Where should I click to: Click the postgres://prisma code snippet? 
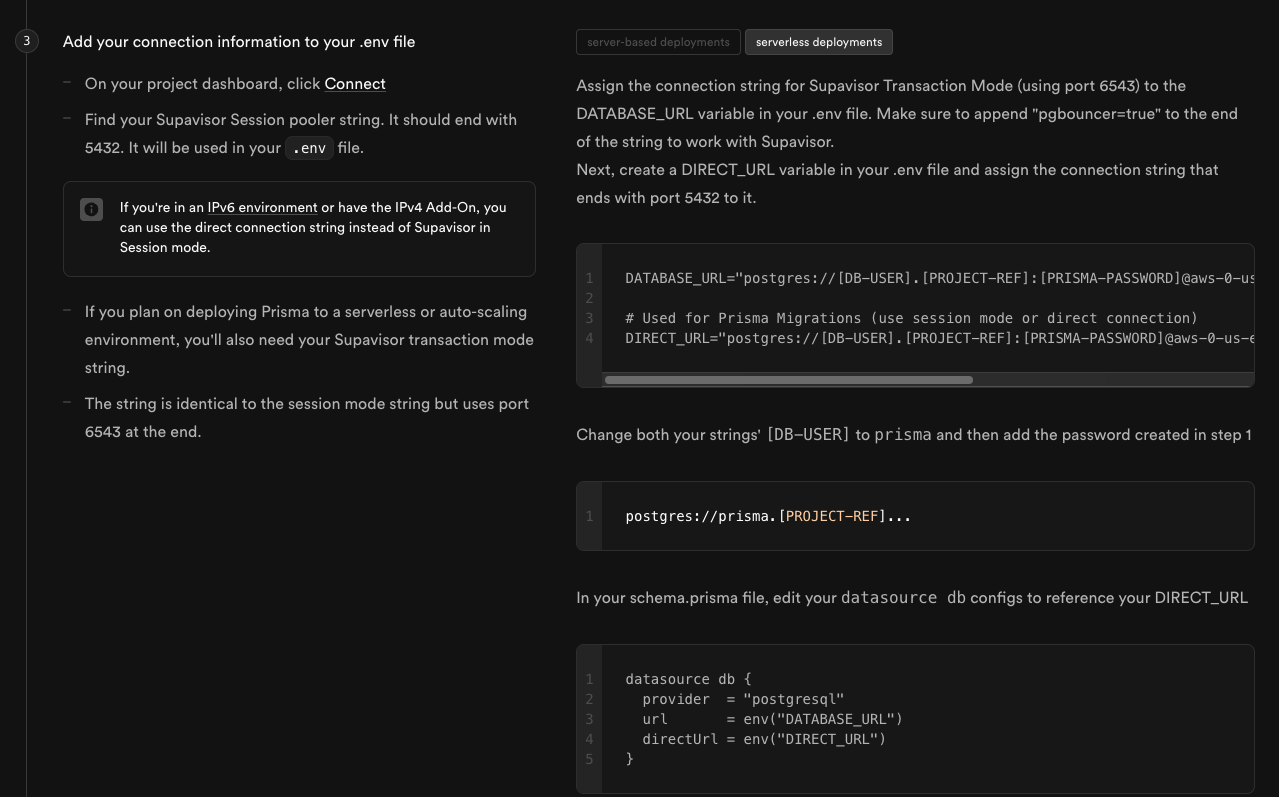click(x=700, y=516)
